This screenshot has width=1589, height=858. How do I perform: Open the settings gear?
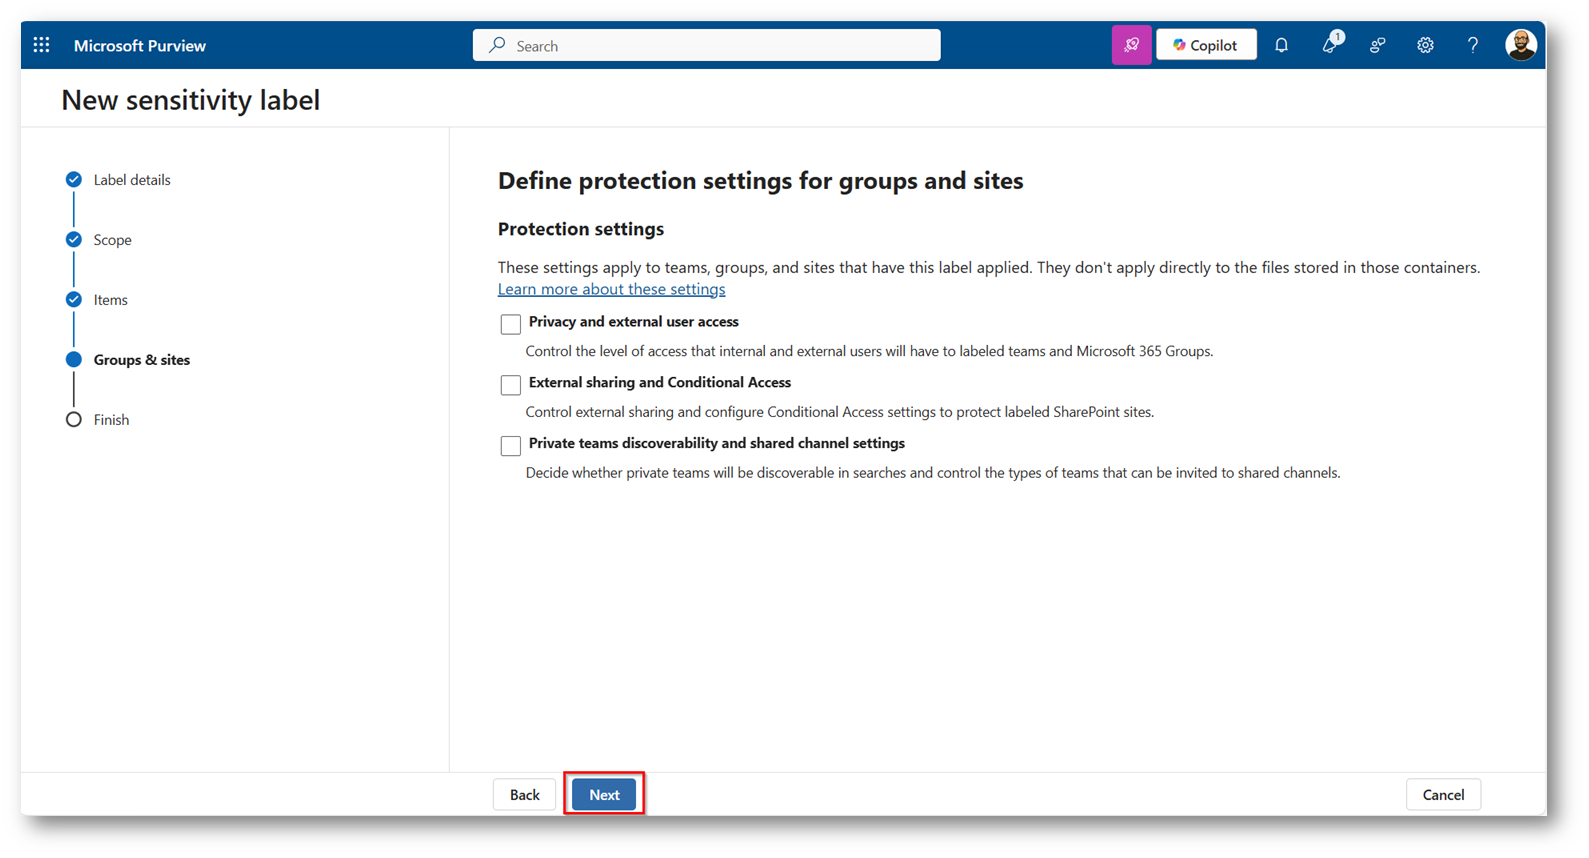[1425, 45]
